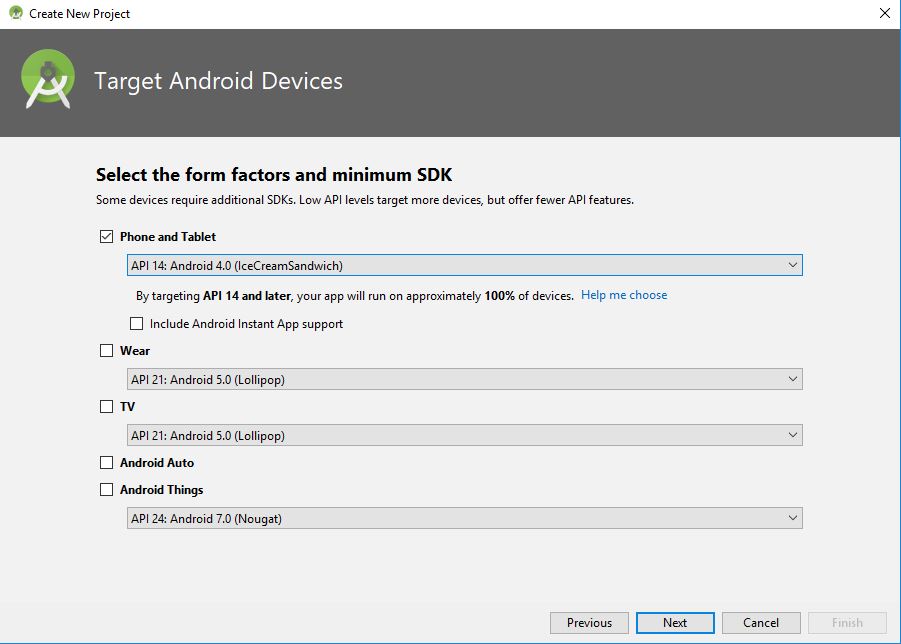Enable Include Android Instant App support
Screen dimensions: 901x644
pos(136,324)
